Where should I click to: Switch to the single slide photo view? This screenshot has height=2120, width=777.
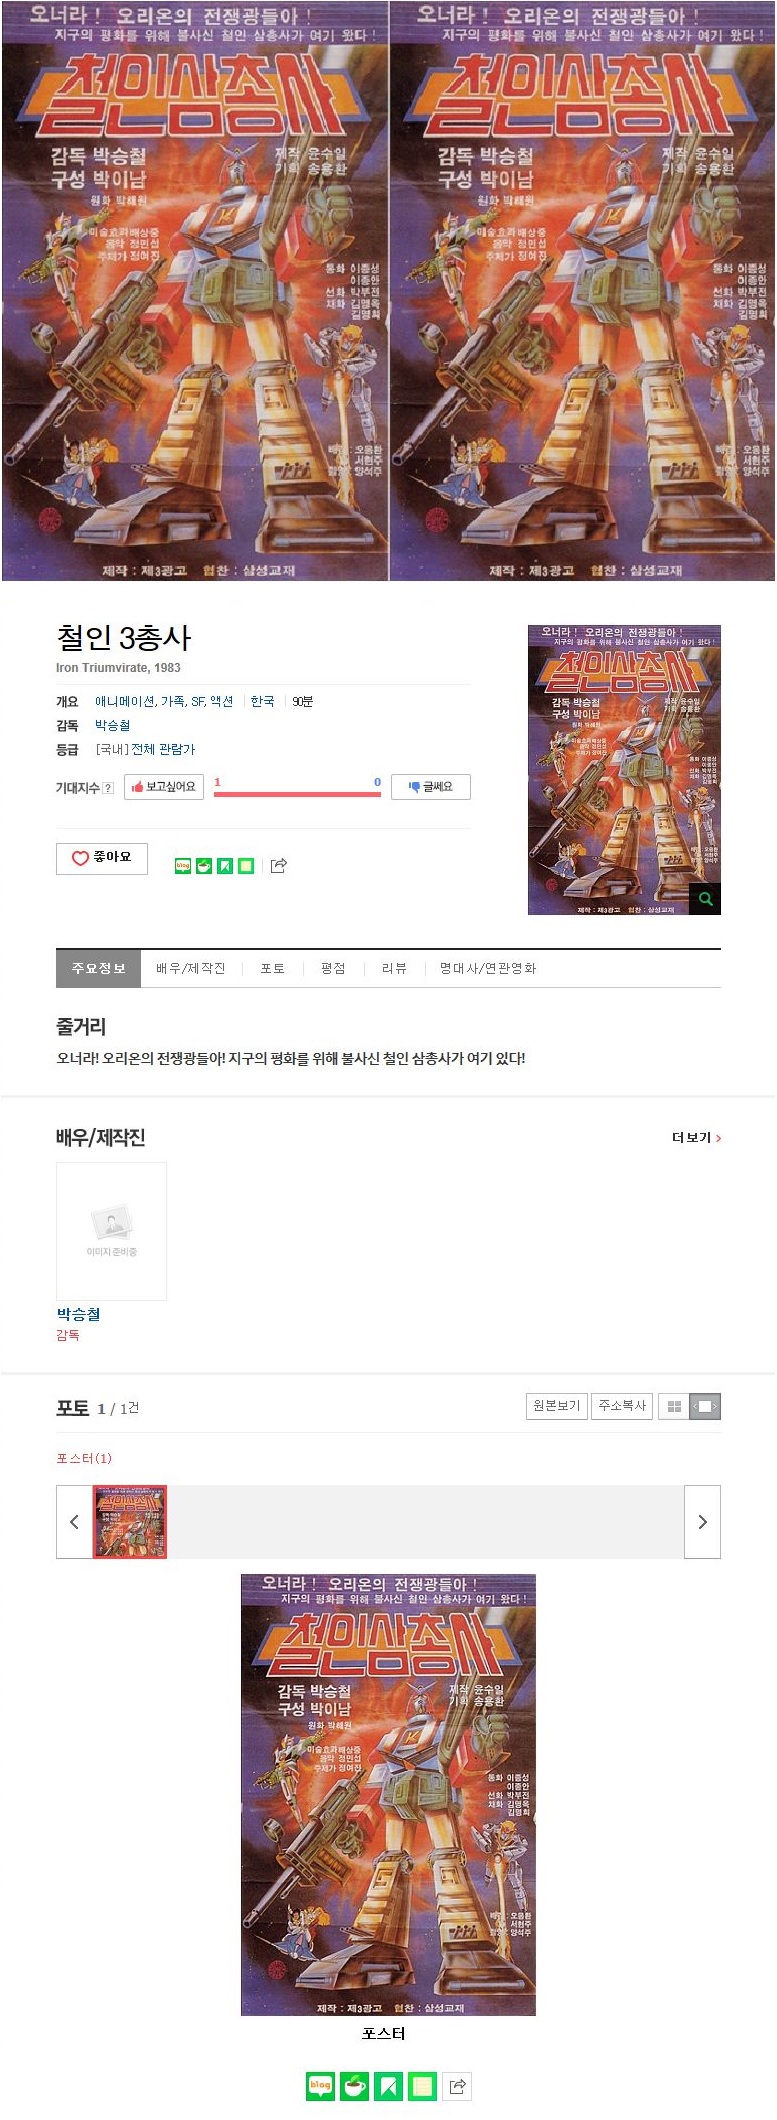pos(705,1406)
